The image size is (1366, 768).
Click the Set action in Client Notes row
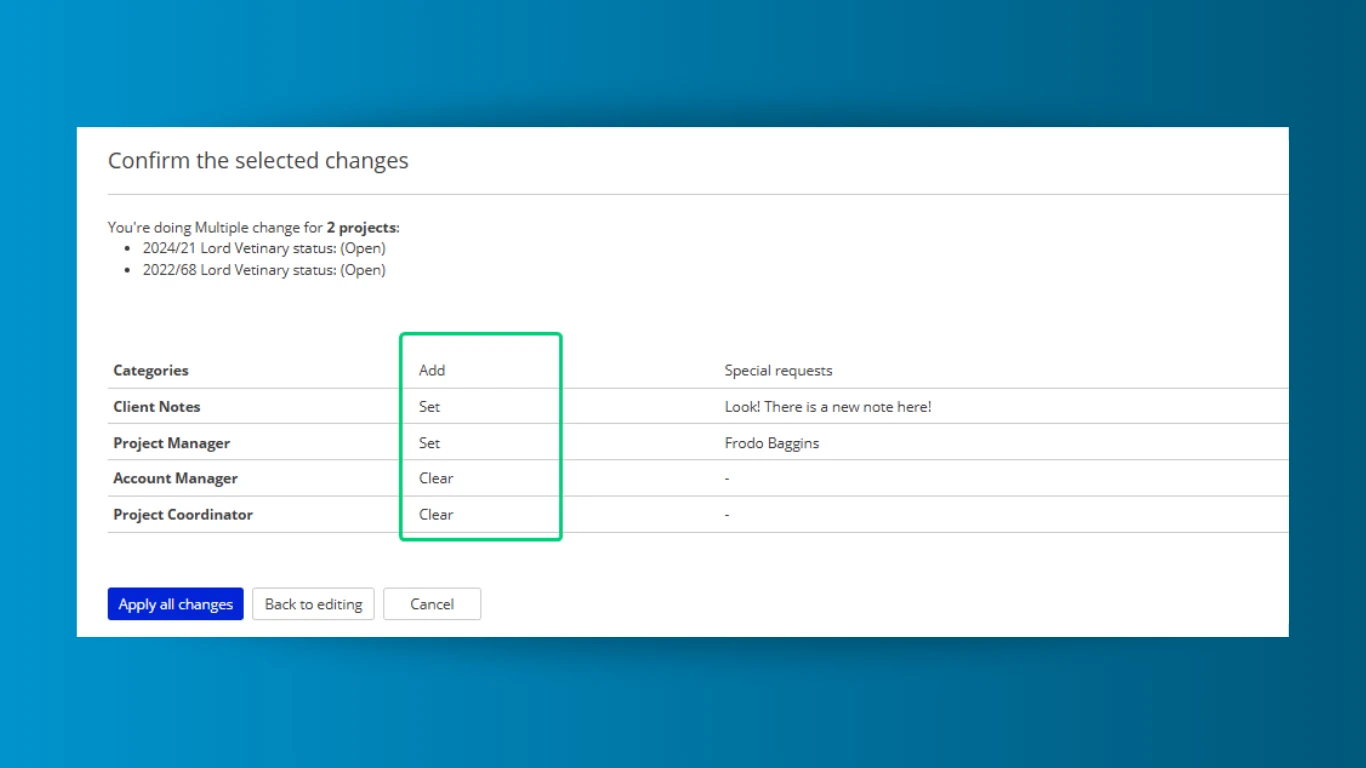[x=429, y=407]
